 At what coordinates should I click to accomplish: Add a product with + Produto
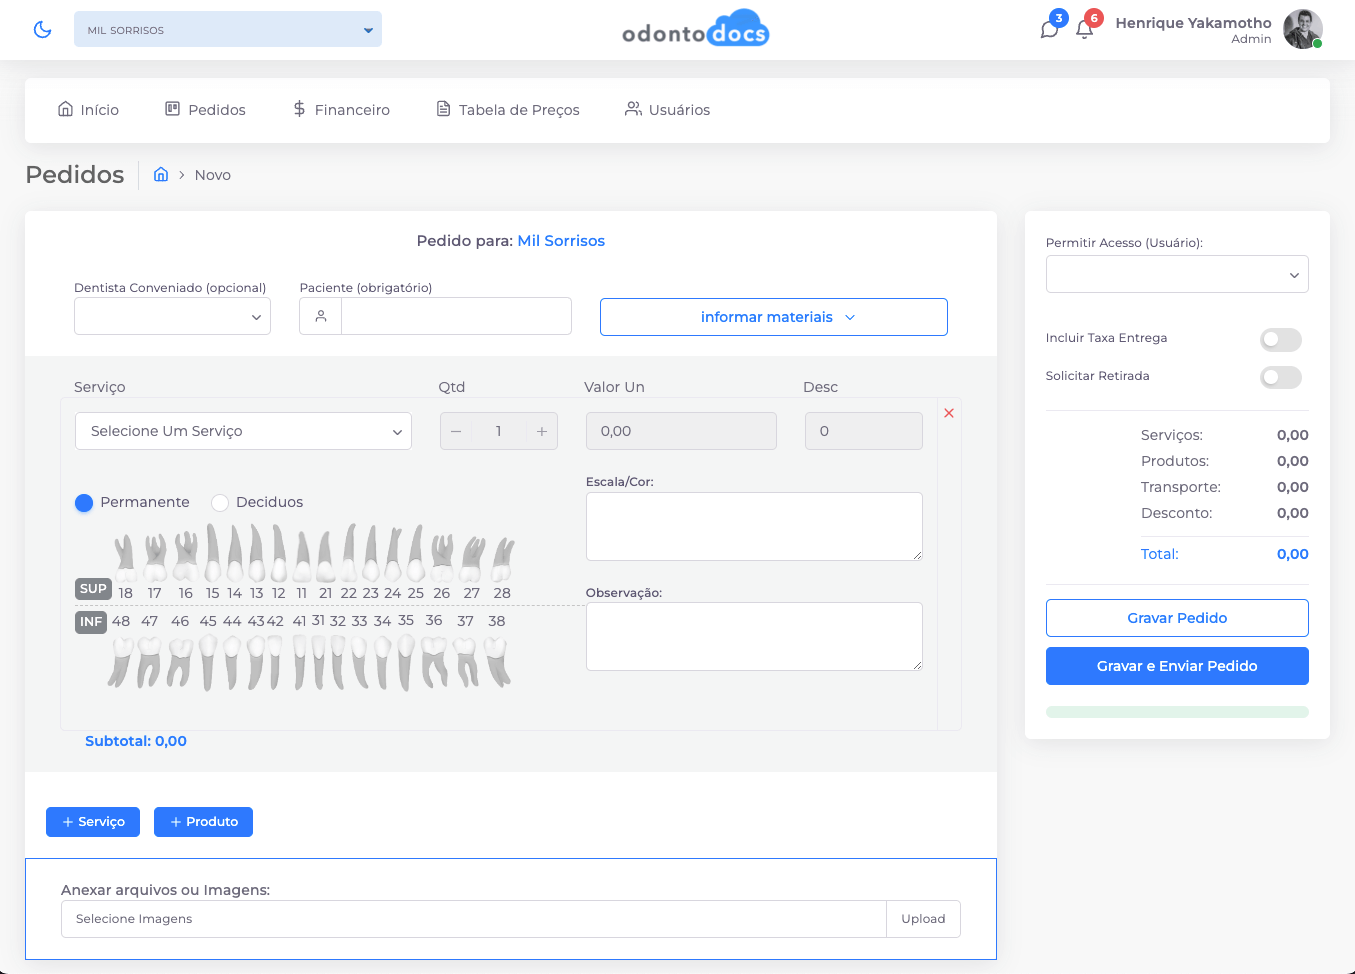pyautogui.click(x=203, y=822)
